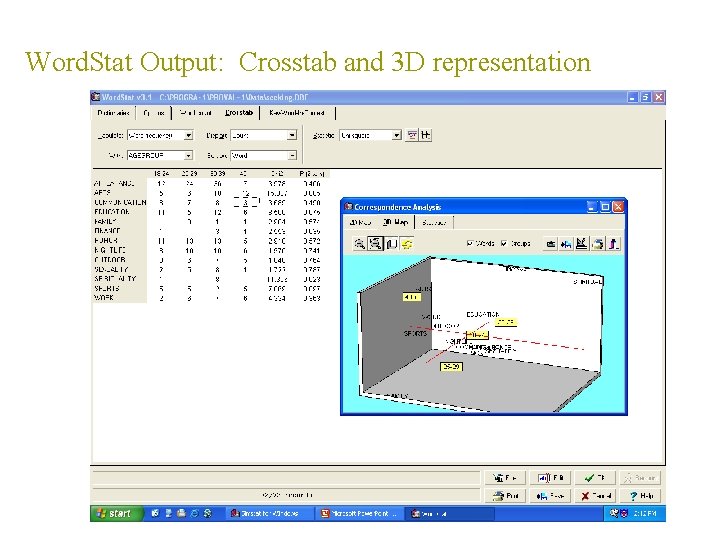This screenshot has width=720, height=540.
Task: Click the yellow group label right of EDUCATION
Action: point(506,322)
